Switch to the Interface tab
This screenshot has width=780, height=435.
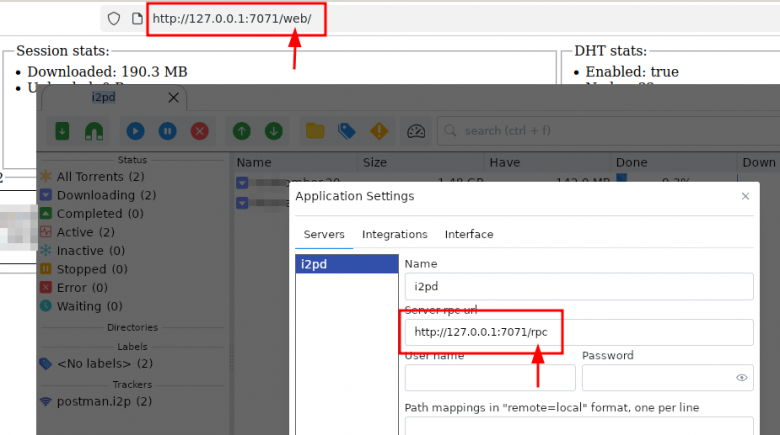469,234
